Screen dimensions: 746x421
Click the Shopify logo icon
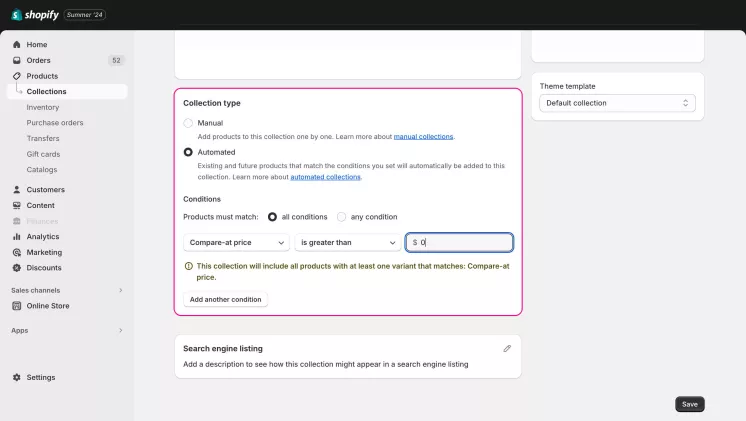coord(17,15)
